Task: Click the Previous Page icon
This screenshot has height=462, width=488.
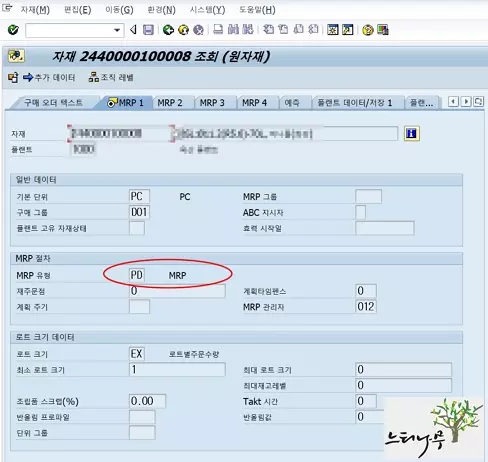Action: (x=283, y=30)
